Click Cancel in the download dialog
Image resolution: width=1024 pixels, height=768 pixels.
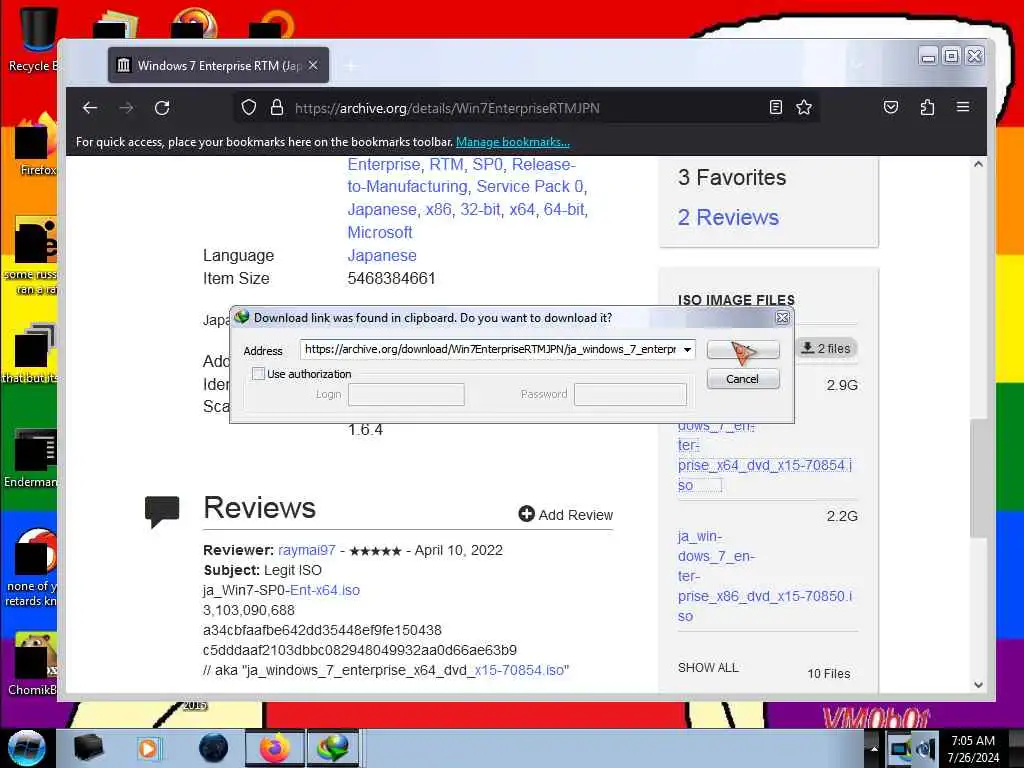[743, 379]
